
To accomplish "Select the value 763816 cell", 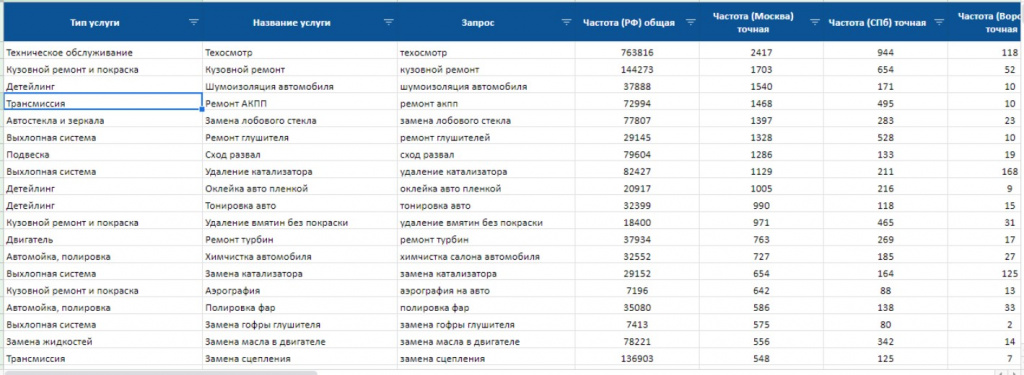I will [x=637, y=52].
